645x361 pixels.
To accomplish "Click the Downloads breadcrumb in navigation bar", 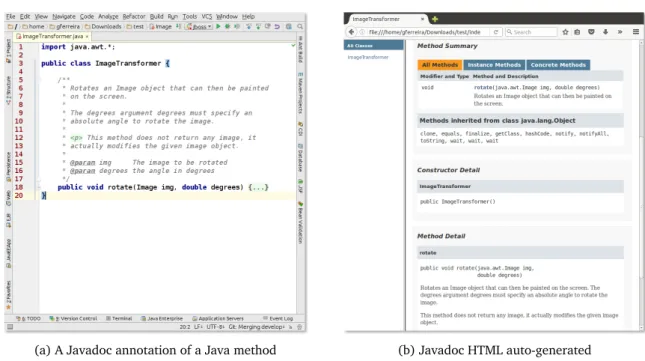I will coord(103,26).
